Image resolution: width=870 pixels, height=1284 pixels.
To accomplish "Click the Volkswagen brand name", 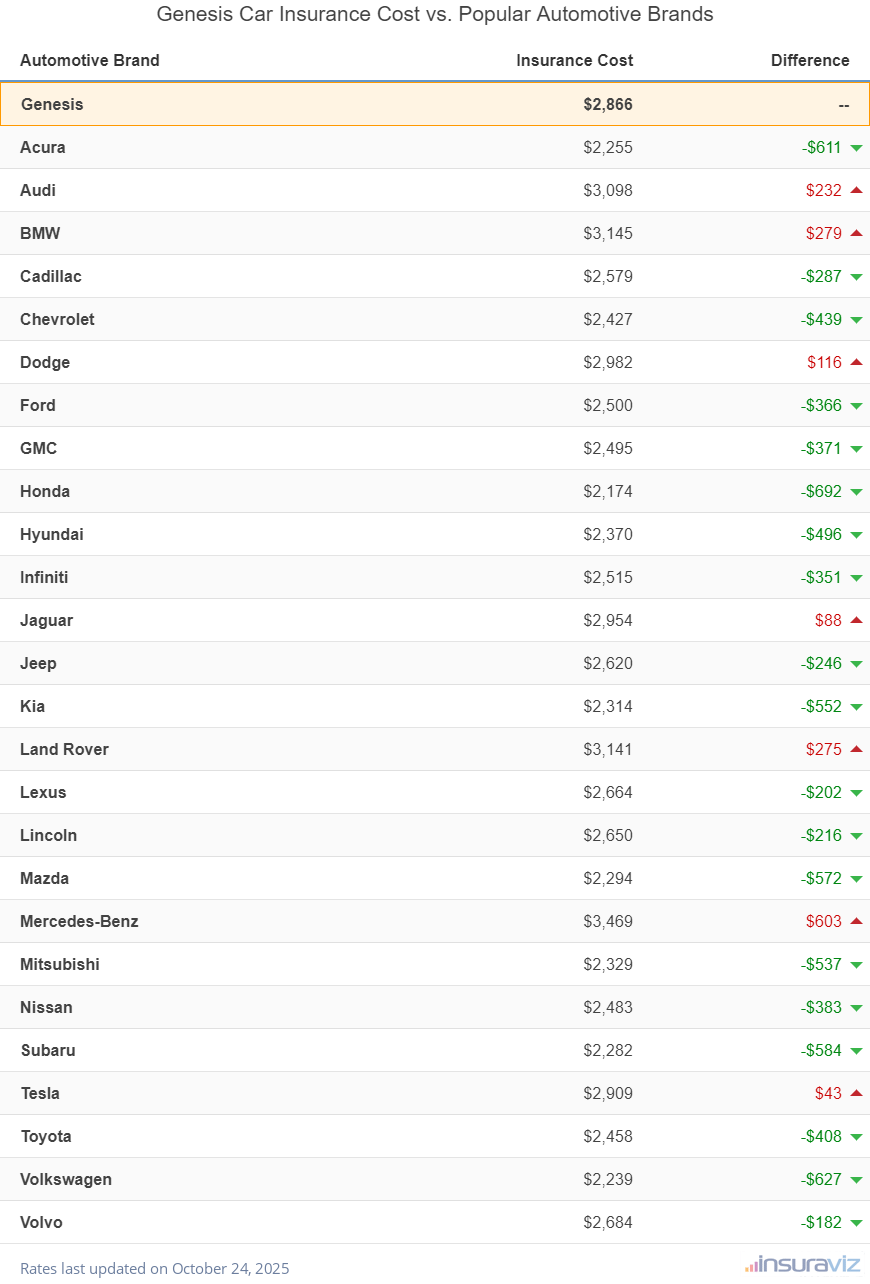I will [66, 1179].
